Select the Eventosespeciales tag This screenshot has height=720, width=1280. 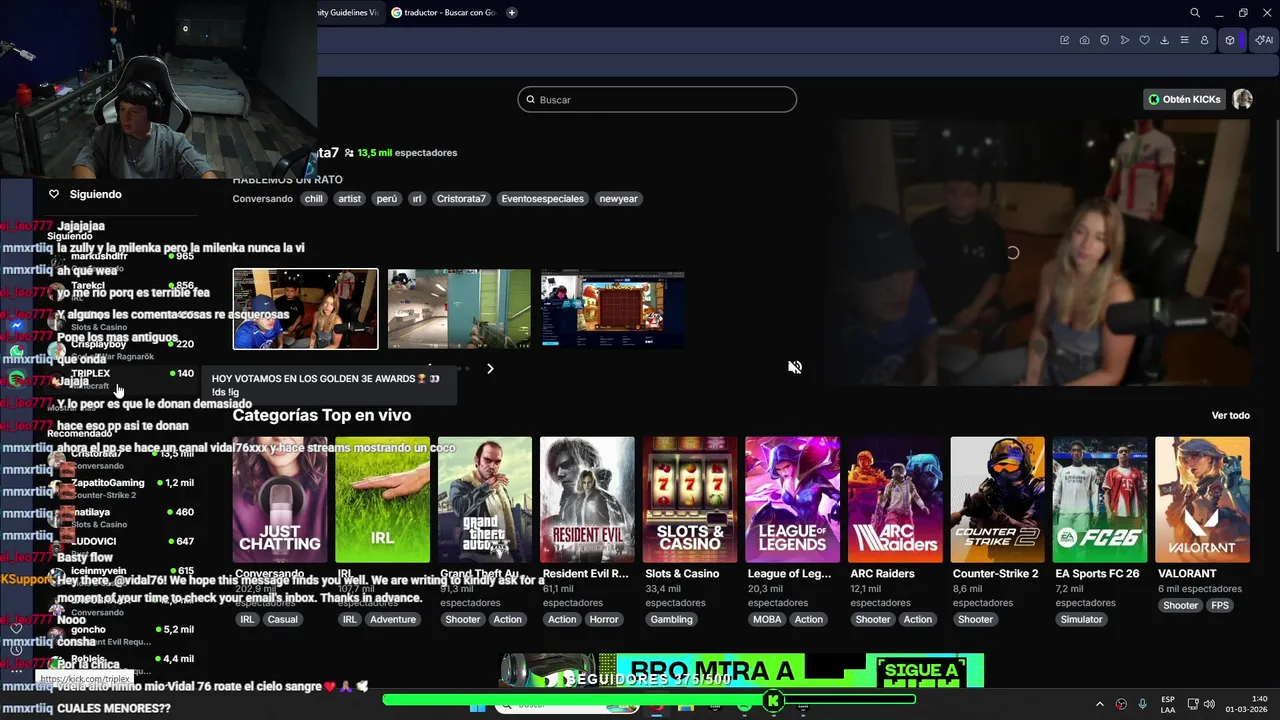point(542,199)
